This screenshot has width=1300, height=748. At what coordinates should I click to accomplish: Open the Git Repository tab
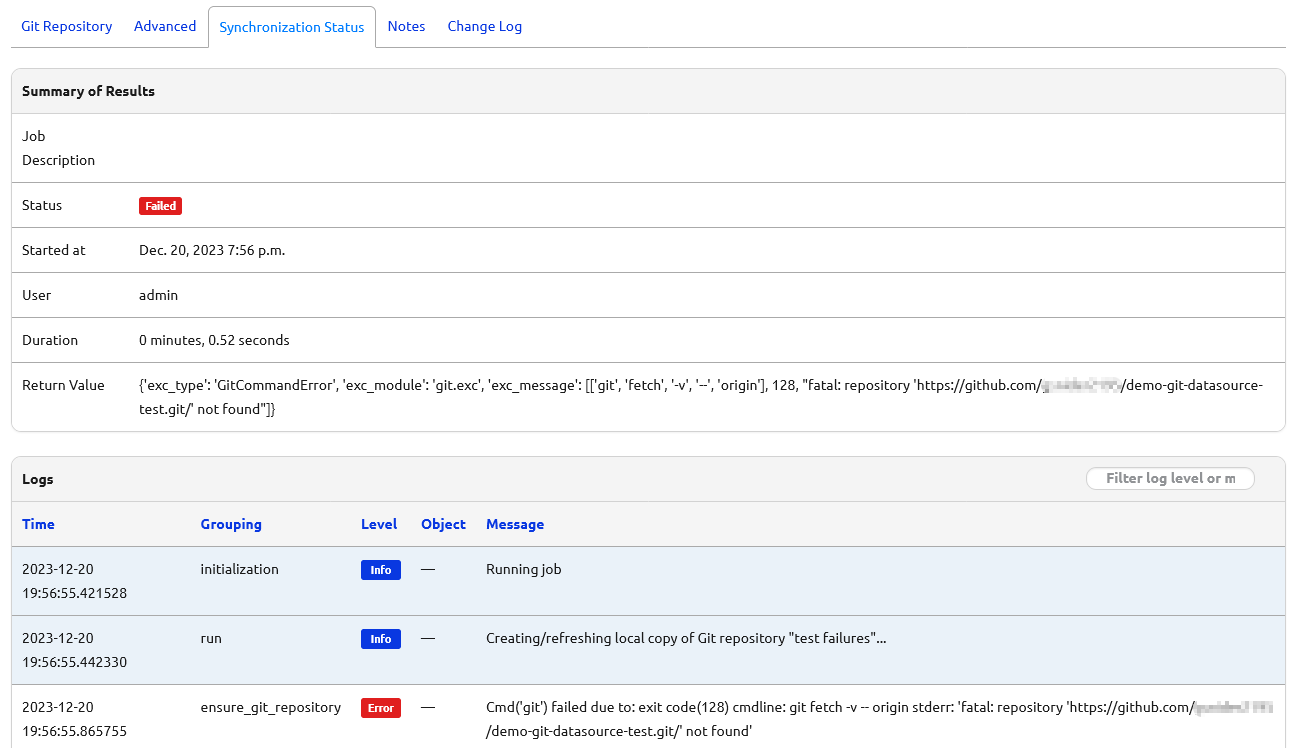point(67,27)
